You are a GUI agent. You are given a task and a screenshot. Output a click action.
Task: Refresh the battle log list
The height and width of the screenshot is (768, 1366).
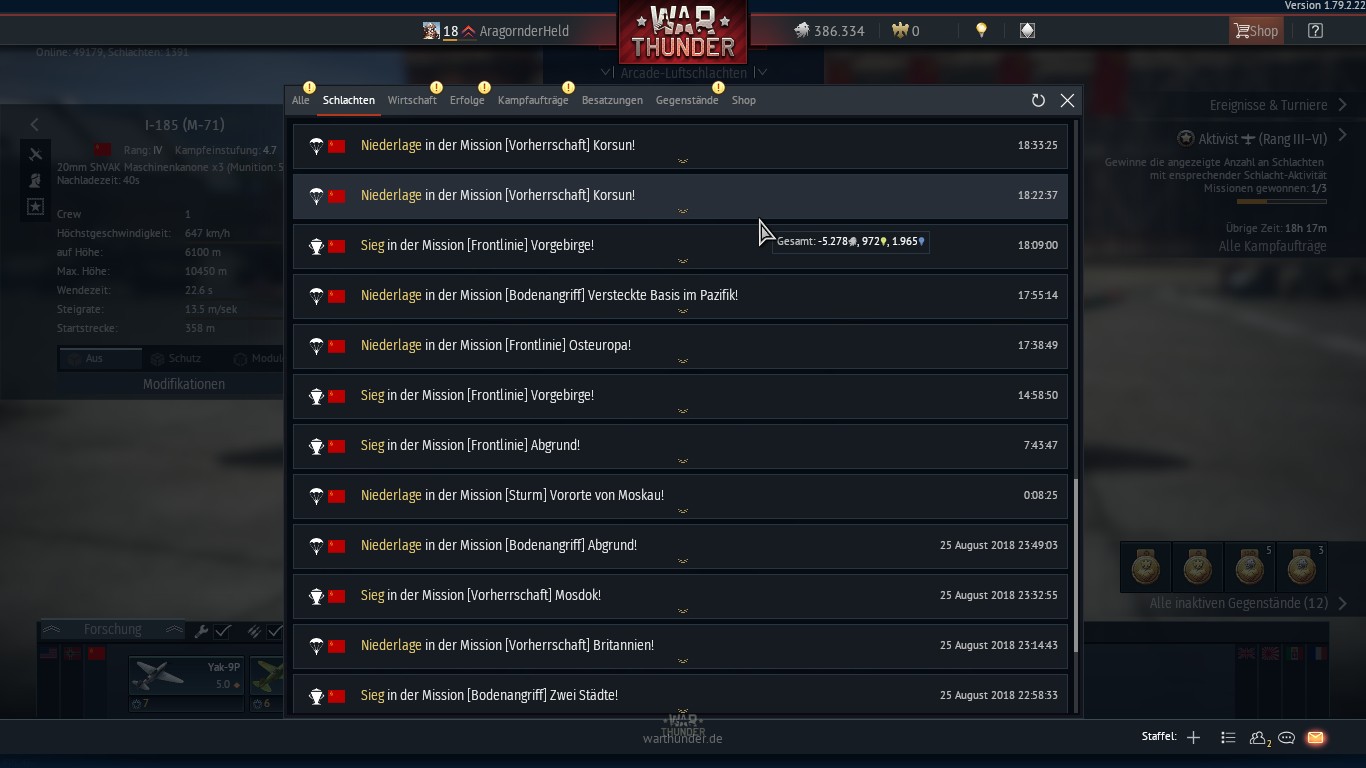click(1038, 100)
